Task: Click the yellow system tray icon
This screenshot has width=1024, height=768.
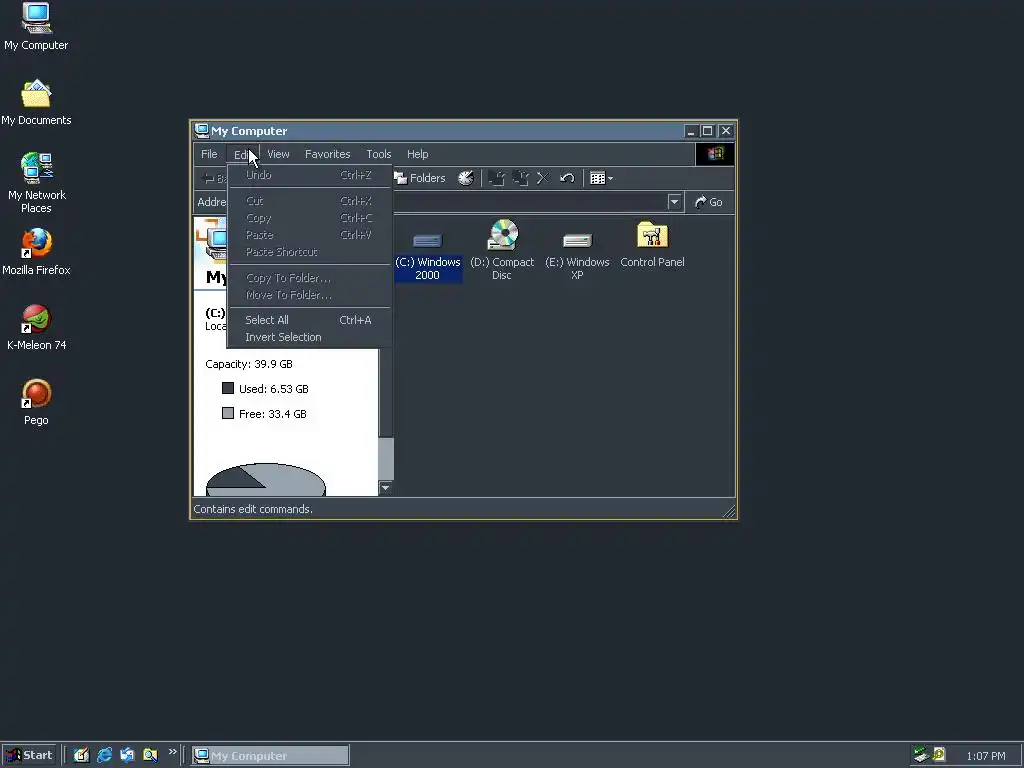Action: point(938,755)
